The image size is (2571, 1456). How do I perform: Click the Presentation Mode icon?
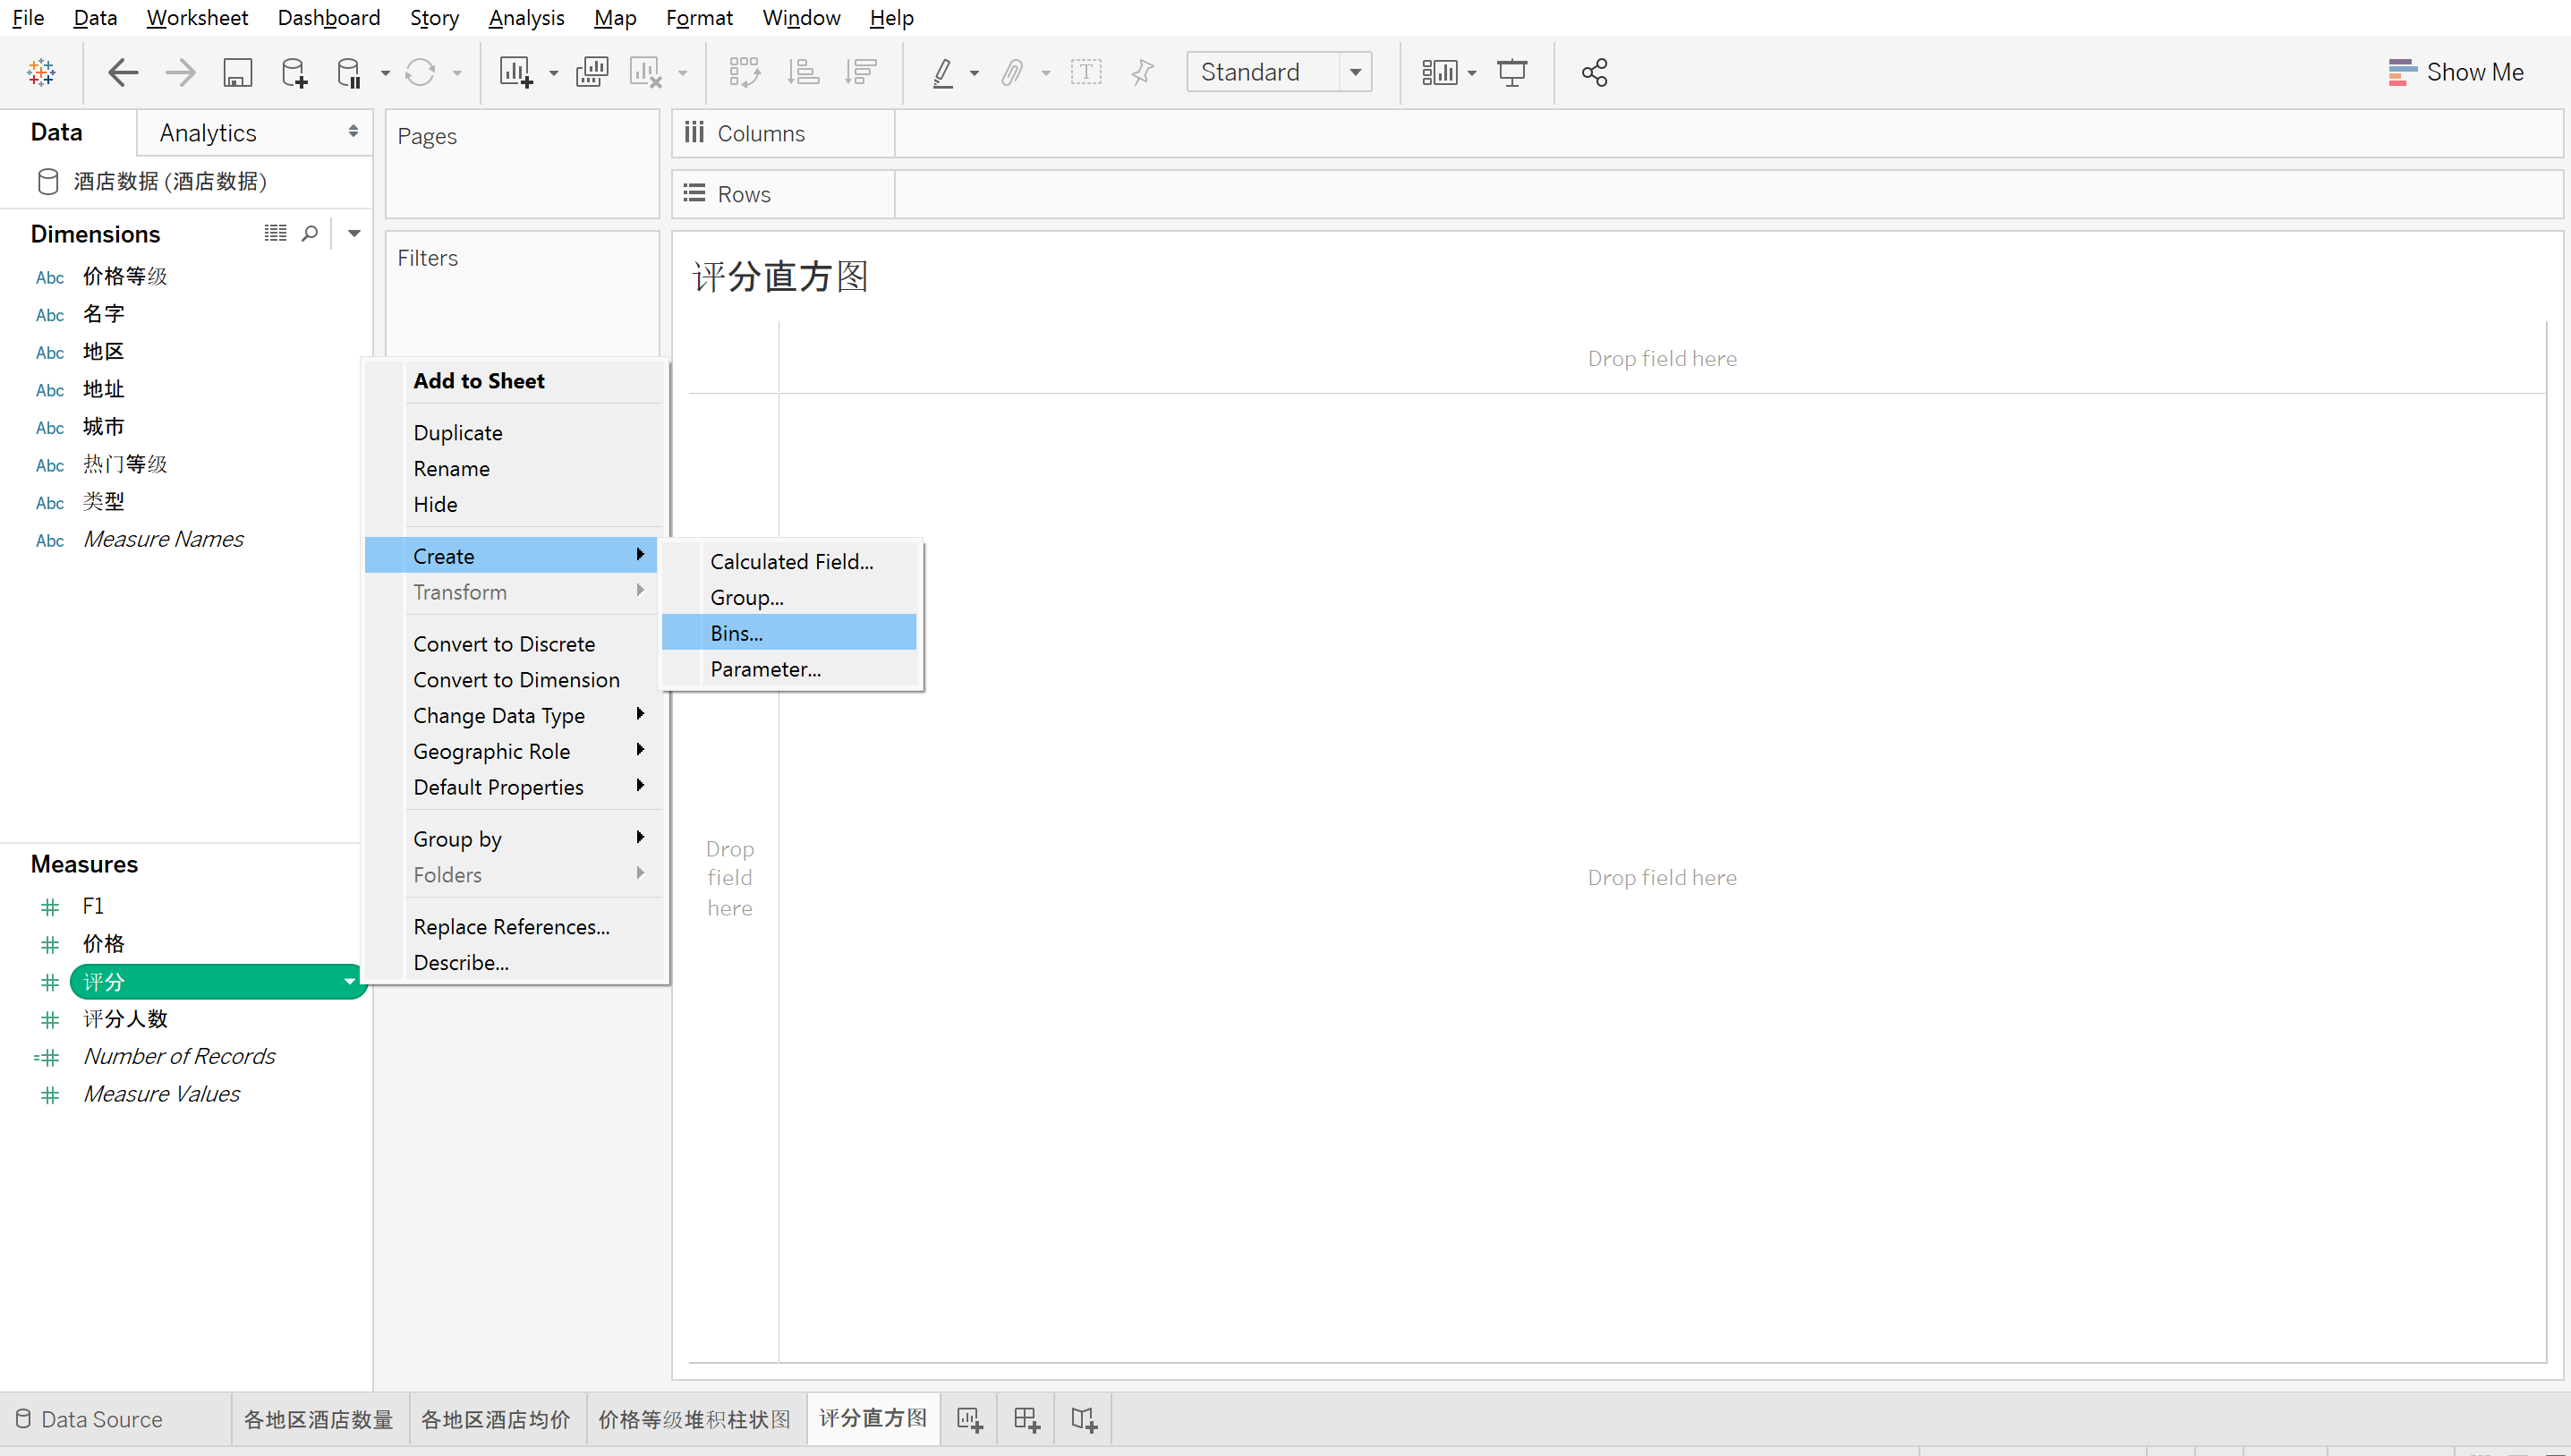click(1511, 72)
